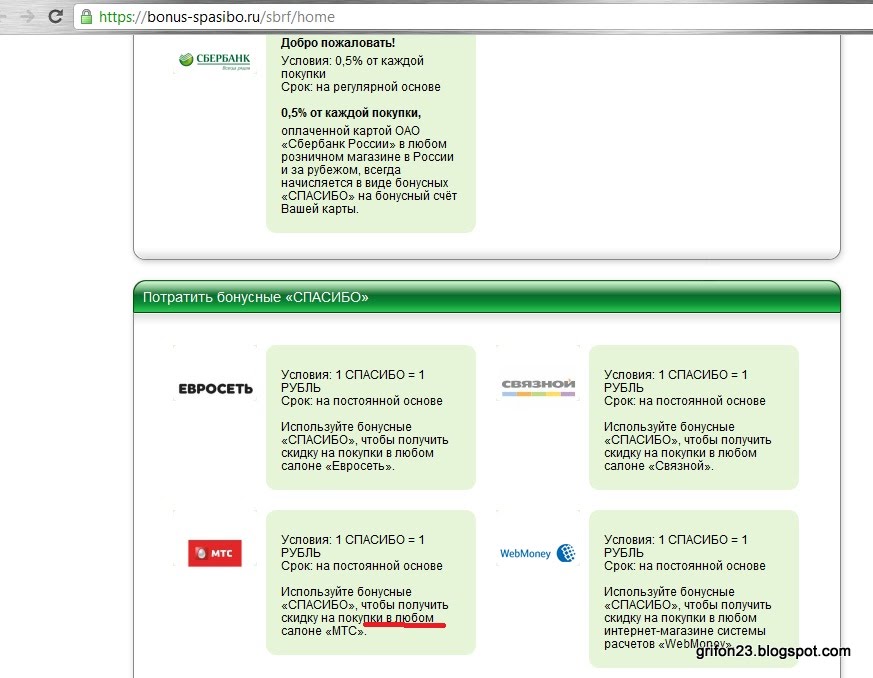Click the red МТС logo
873x678 pixels.
coord(215,553)
